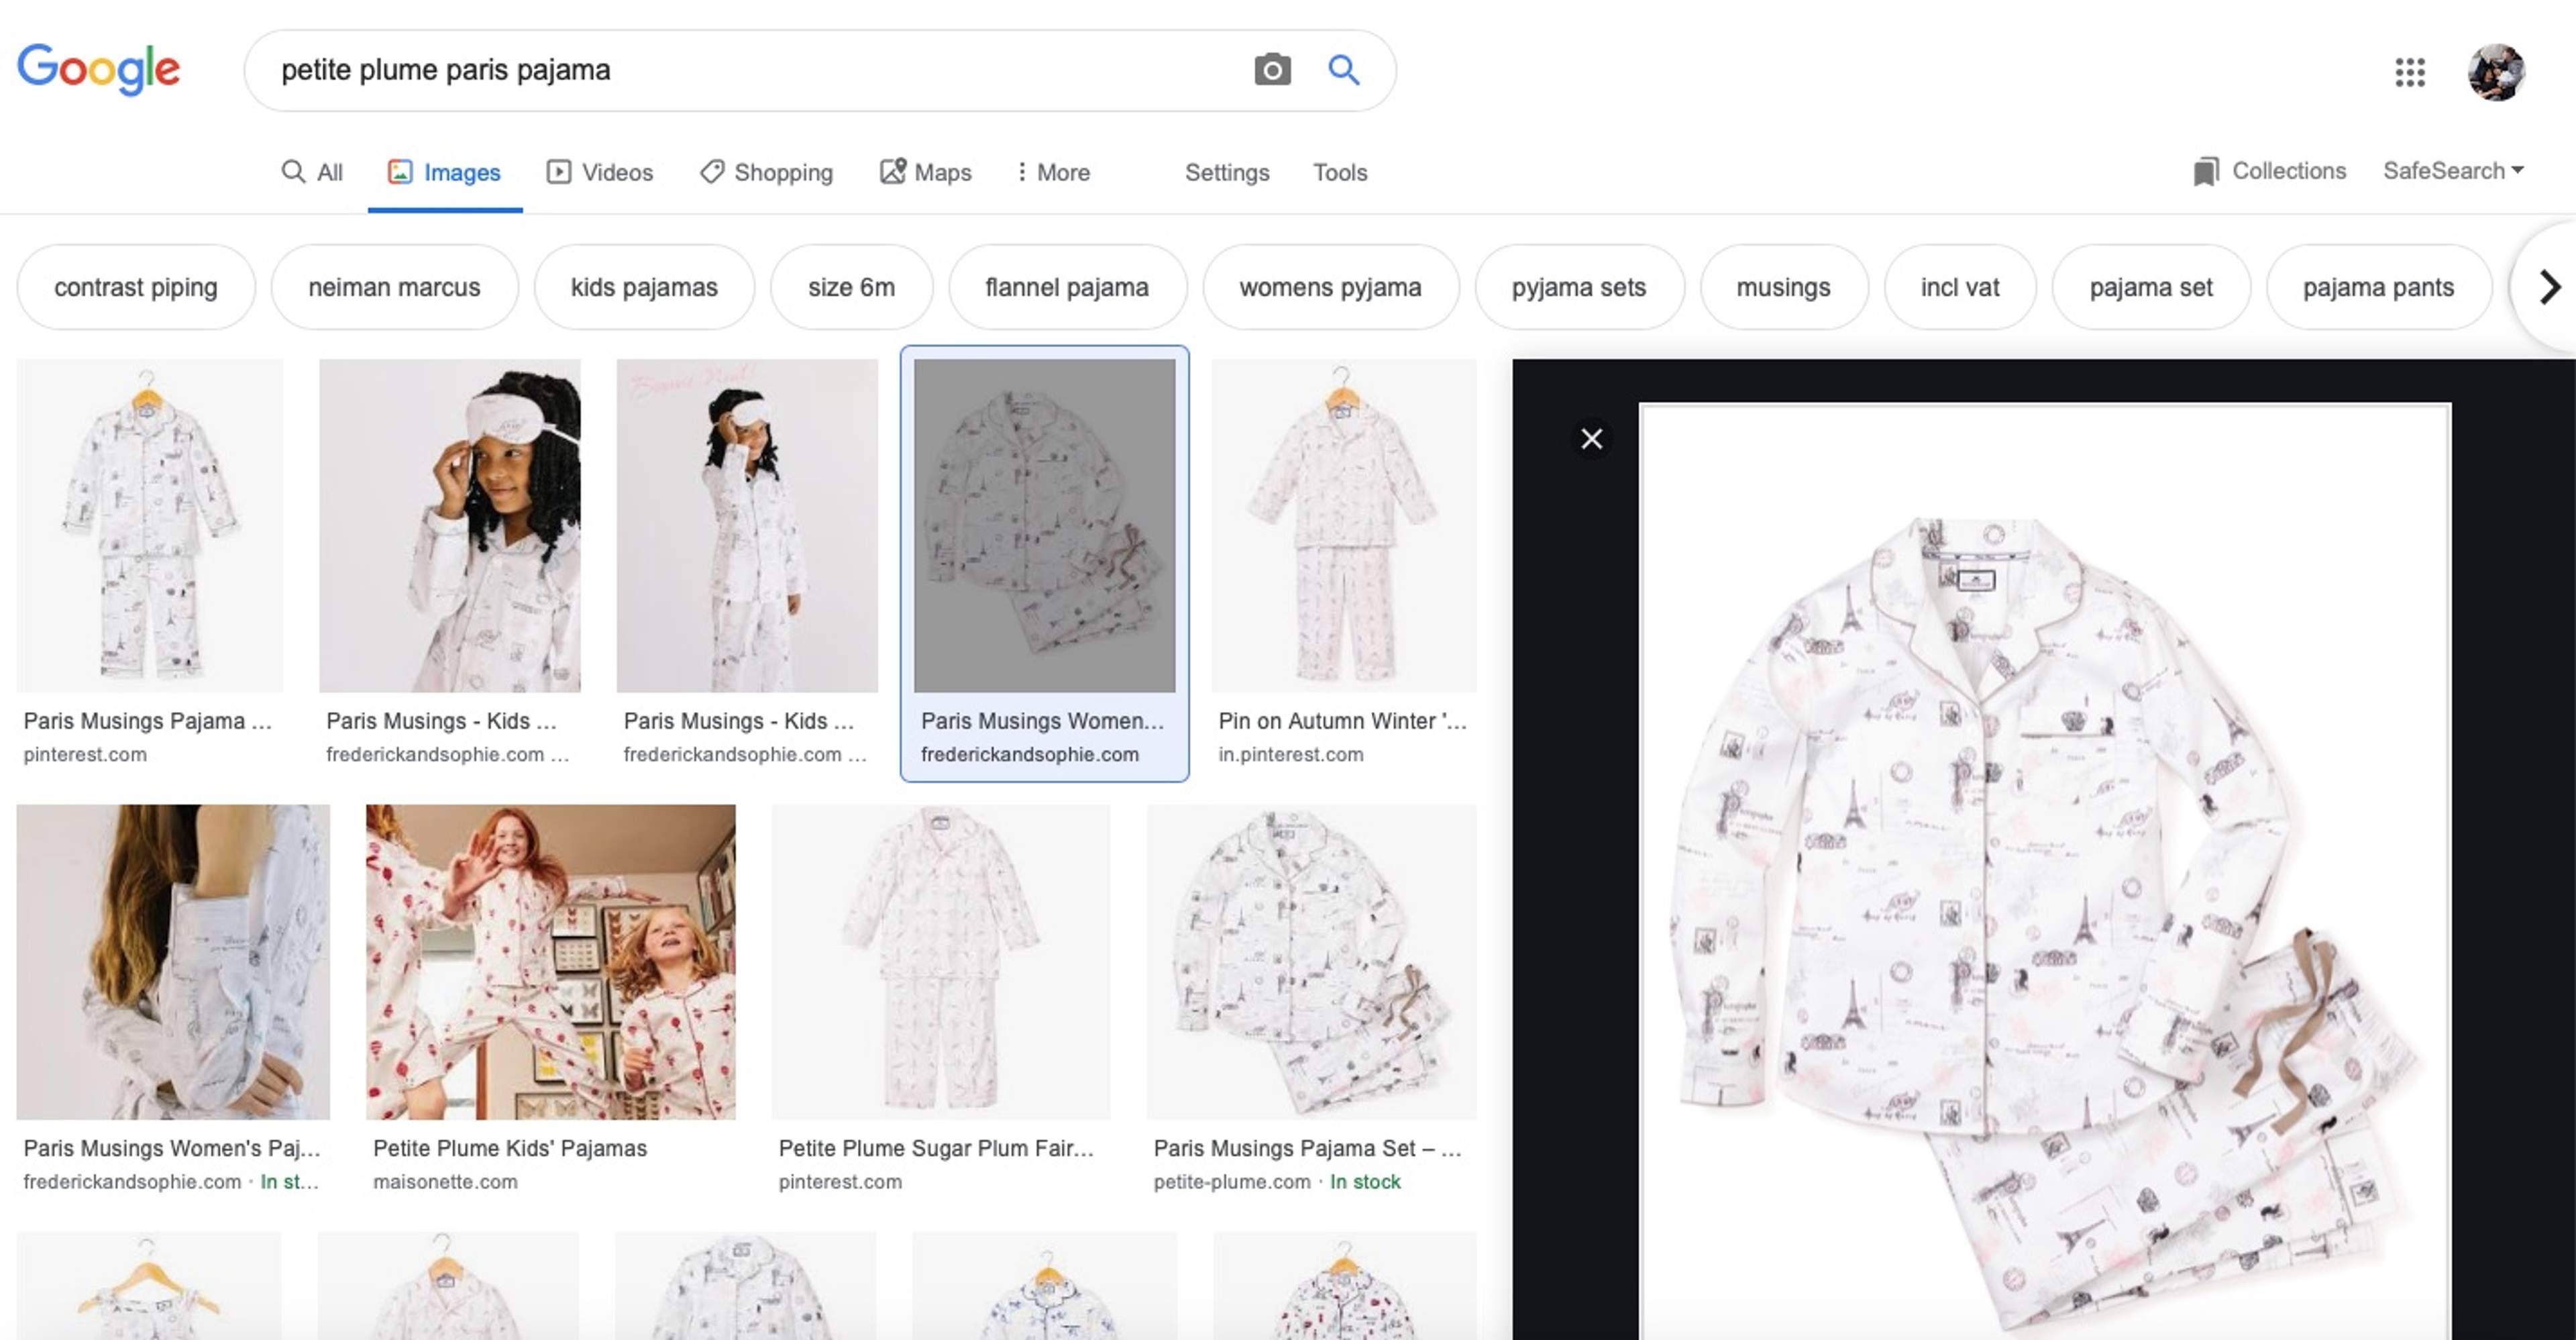Viewport: 2576px width, 1340px height.
Task: Open the Google apps grid
Action: coord(2409,72)
